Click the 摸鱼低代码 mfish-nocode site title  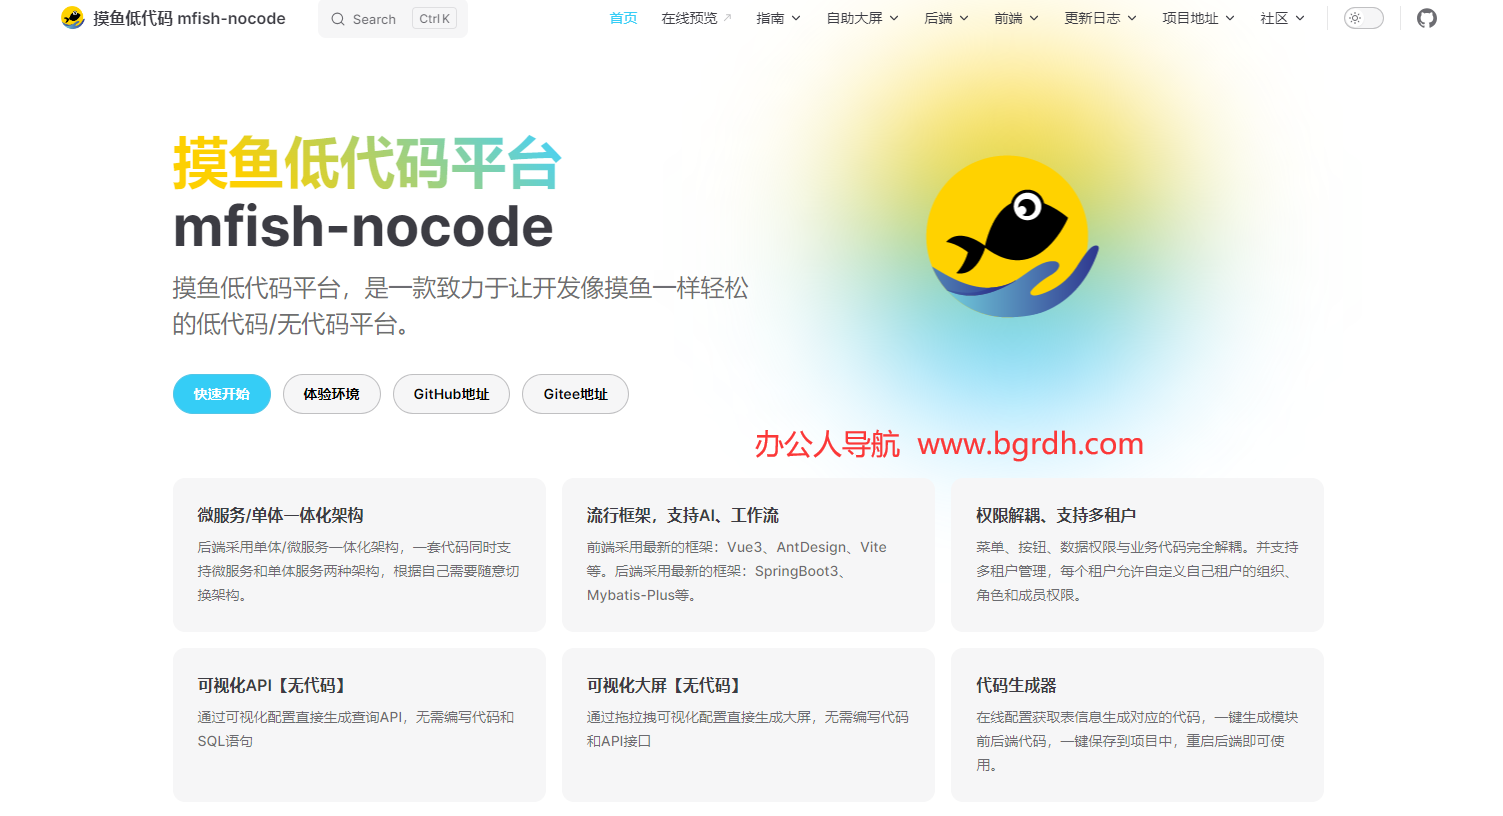point(189,18)
